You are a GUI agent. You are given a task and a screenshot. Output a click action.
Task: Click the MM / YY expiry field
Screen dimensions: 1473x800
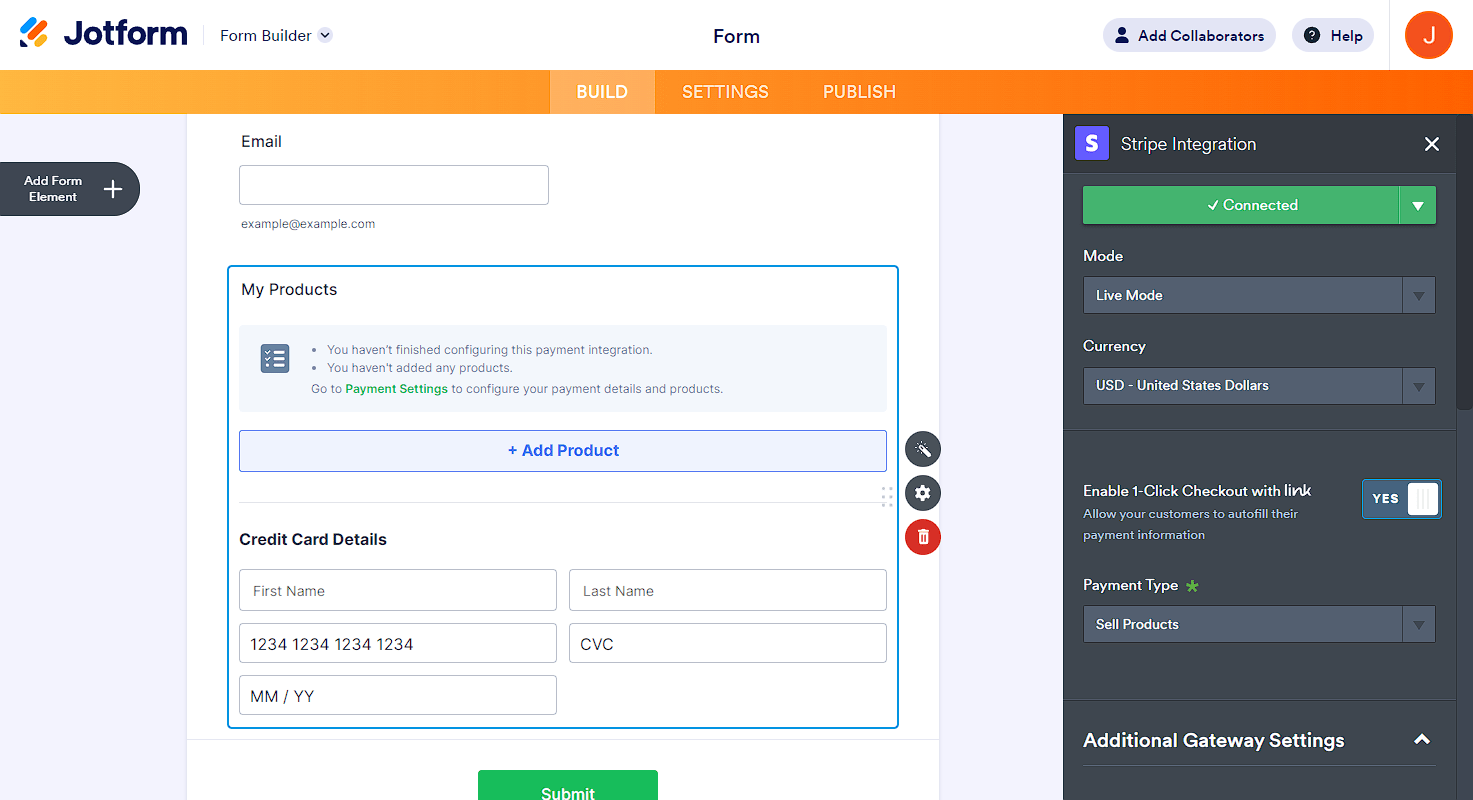(398, 695)
